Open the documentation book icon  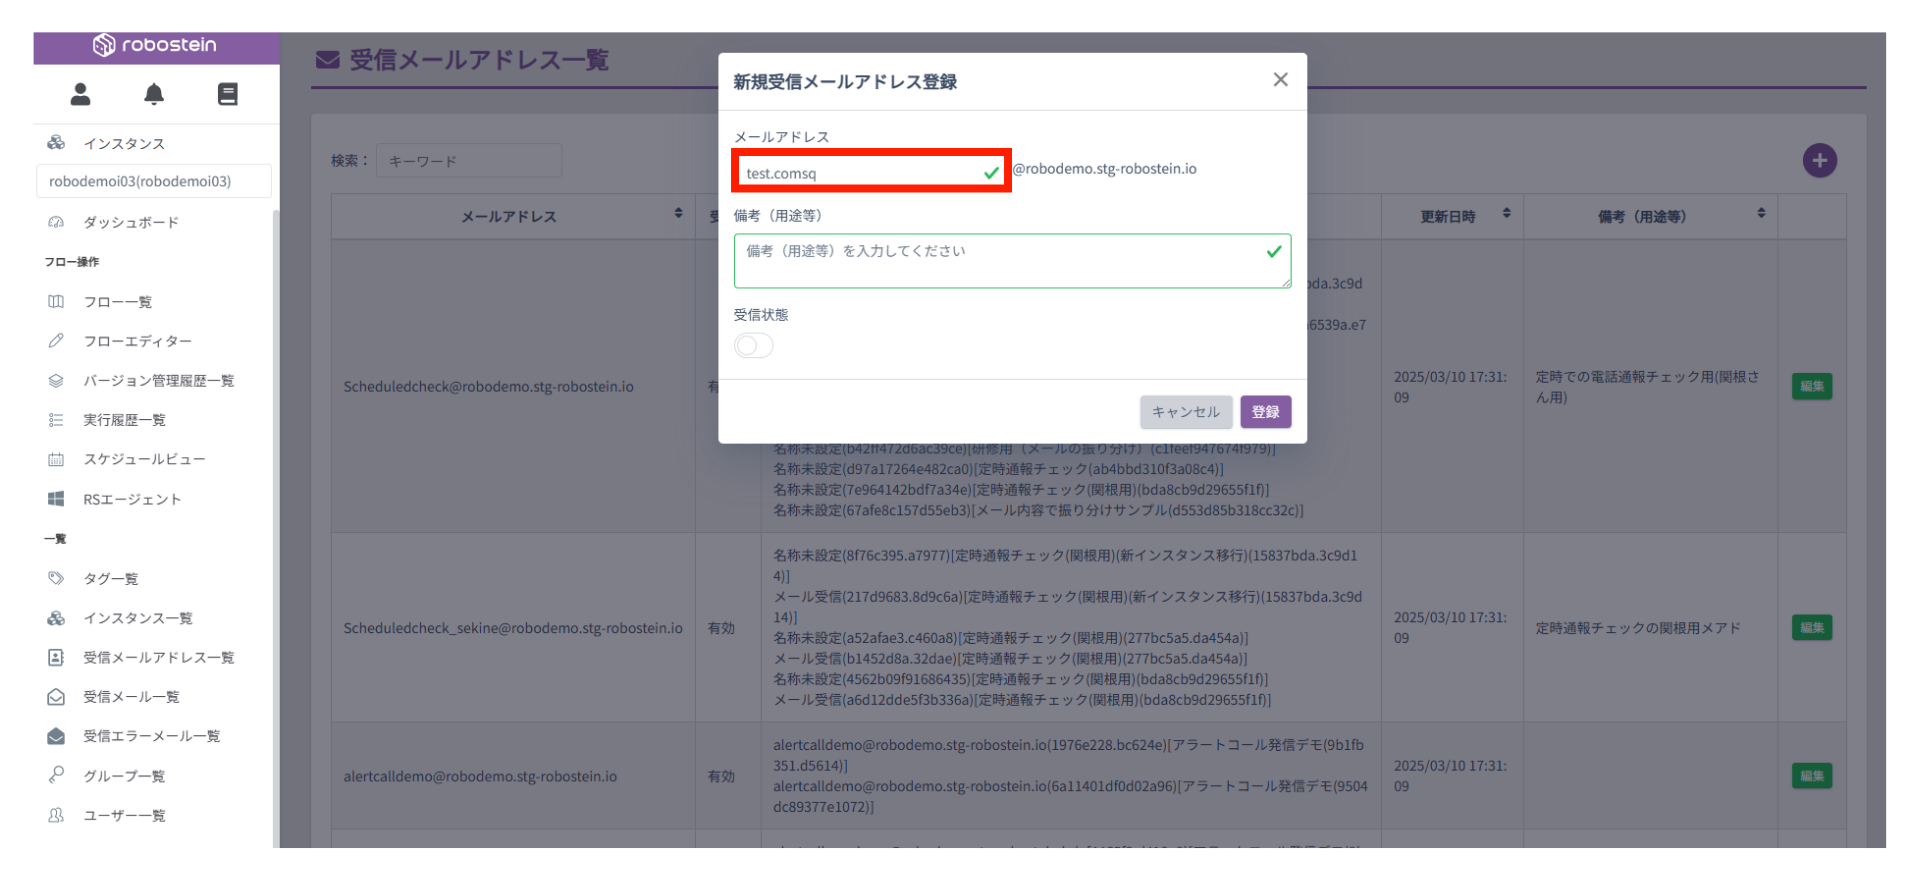pos(228,94)
